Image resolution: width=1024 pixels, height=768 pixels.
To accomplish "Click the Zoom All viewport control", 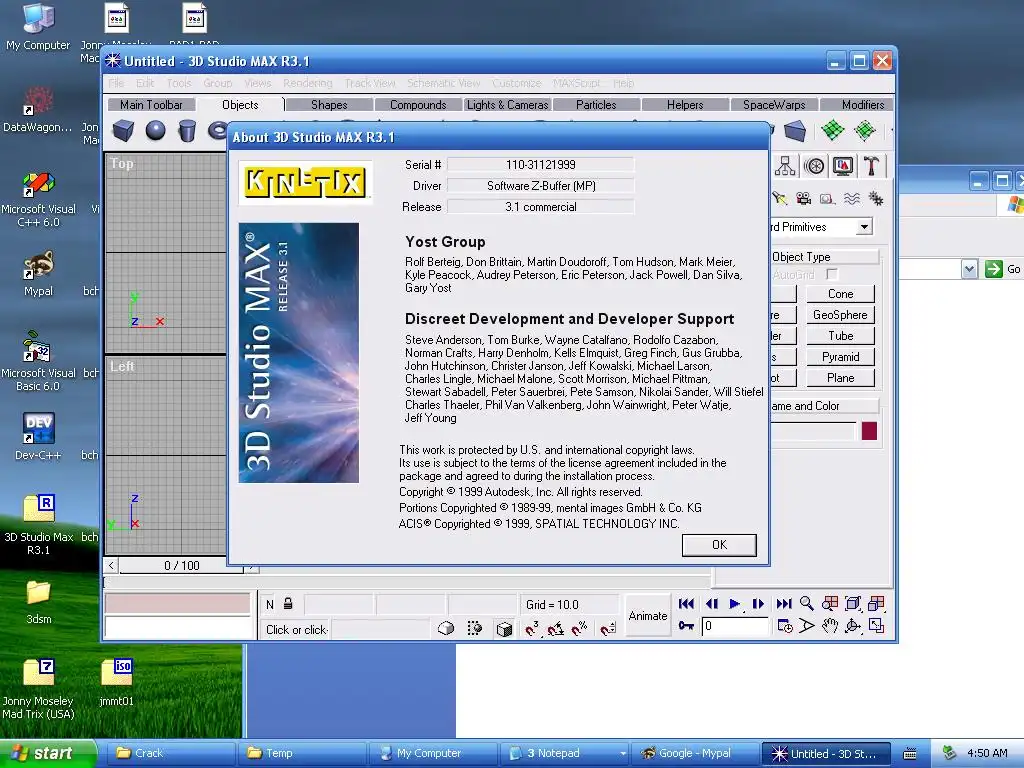I will tap(830, 603).
